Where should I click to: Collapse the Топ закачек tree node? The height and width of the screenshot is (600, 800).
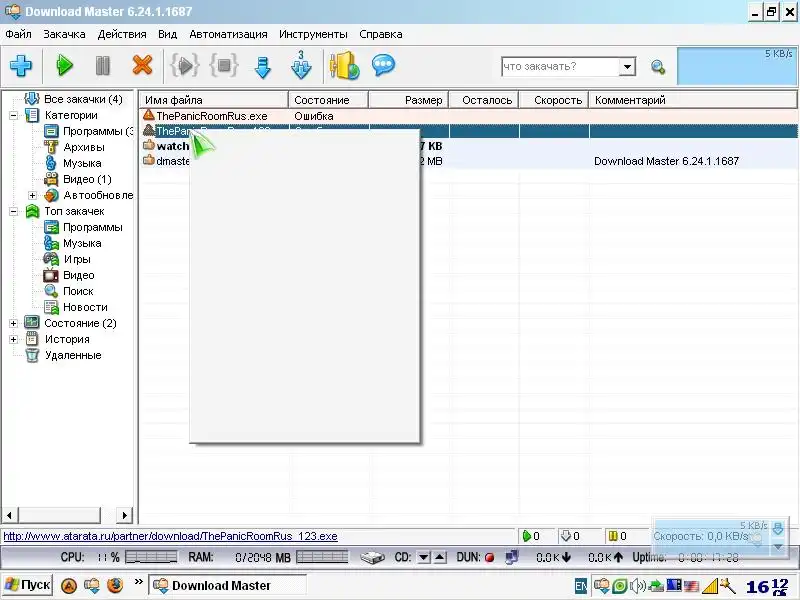(x=14, y=211)
